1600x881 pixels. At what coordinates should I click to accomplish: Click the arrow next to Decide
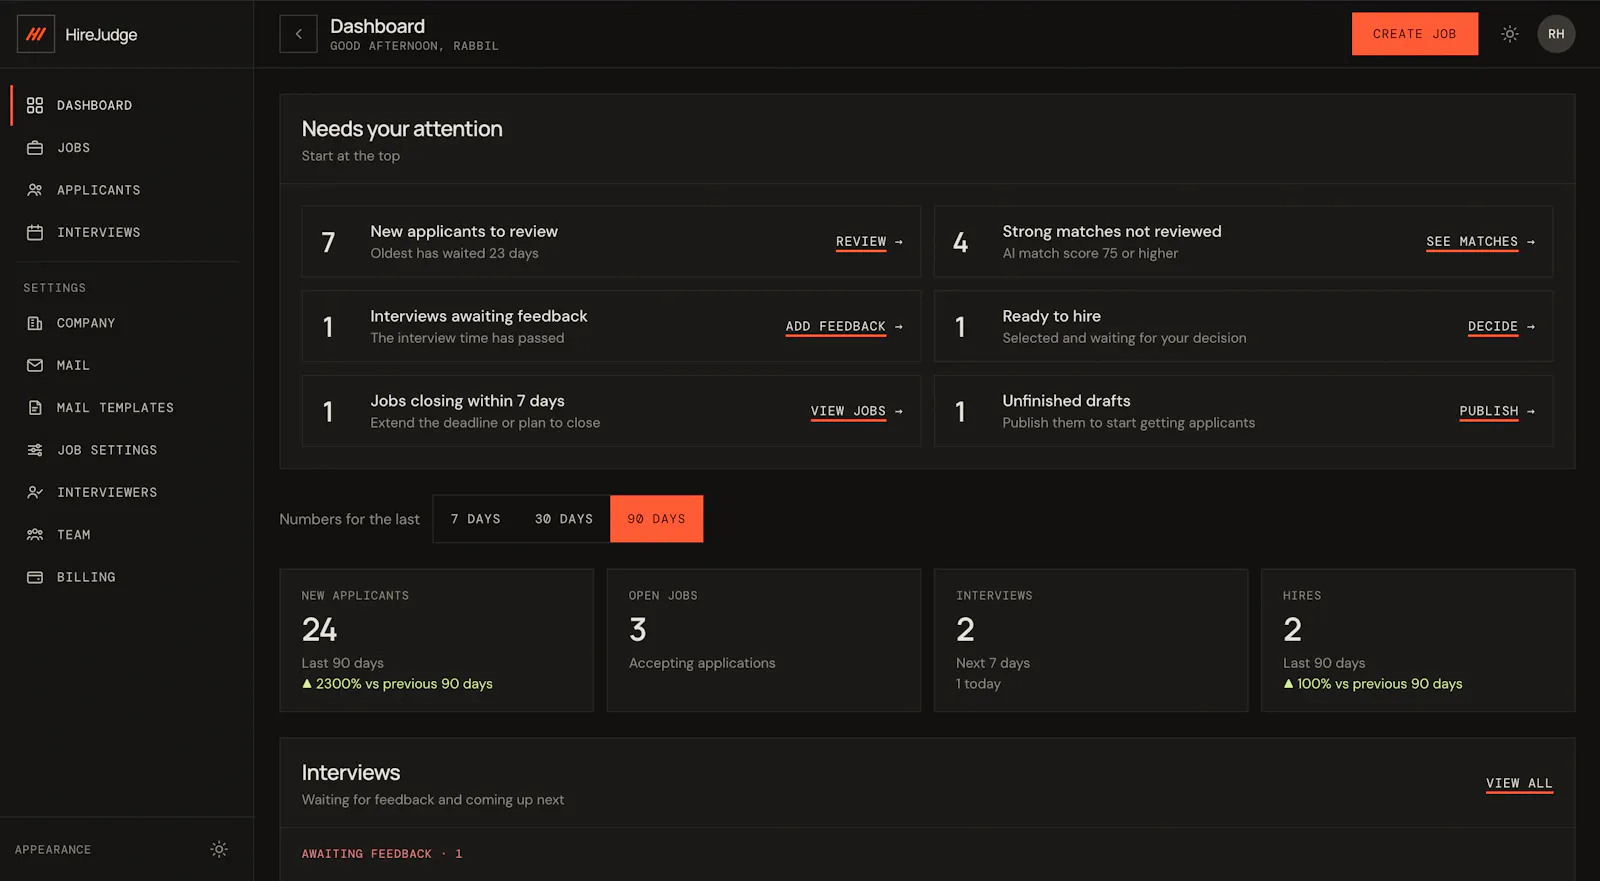(x=1531, y=327)
